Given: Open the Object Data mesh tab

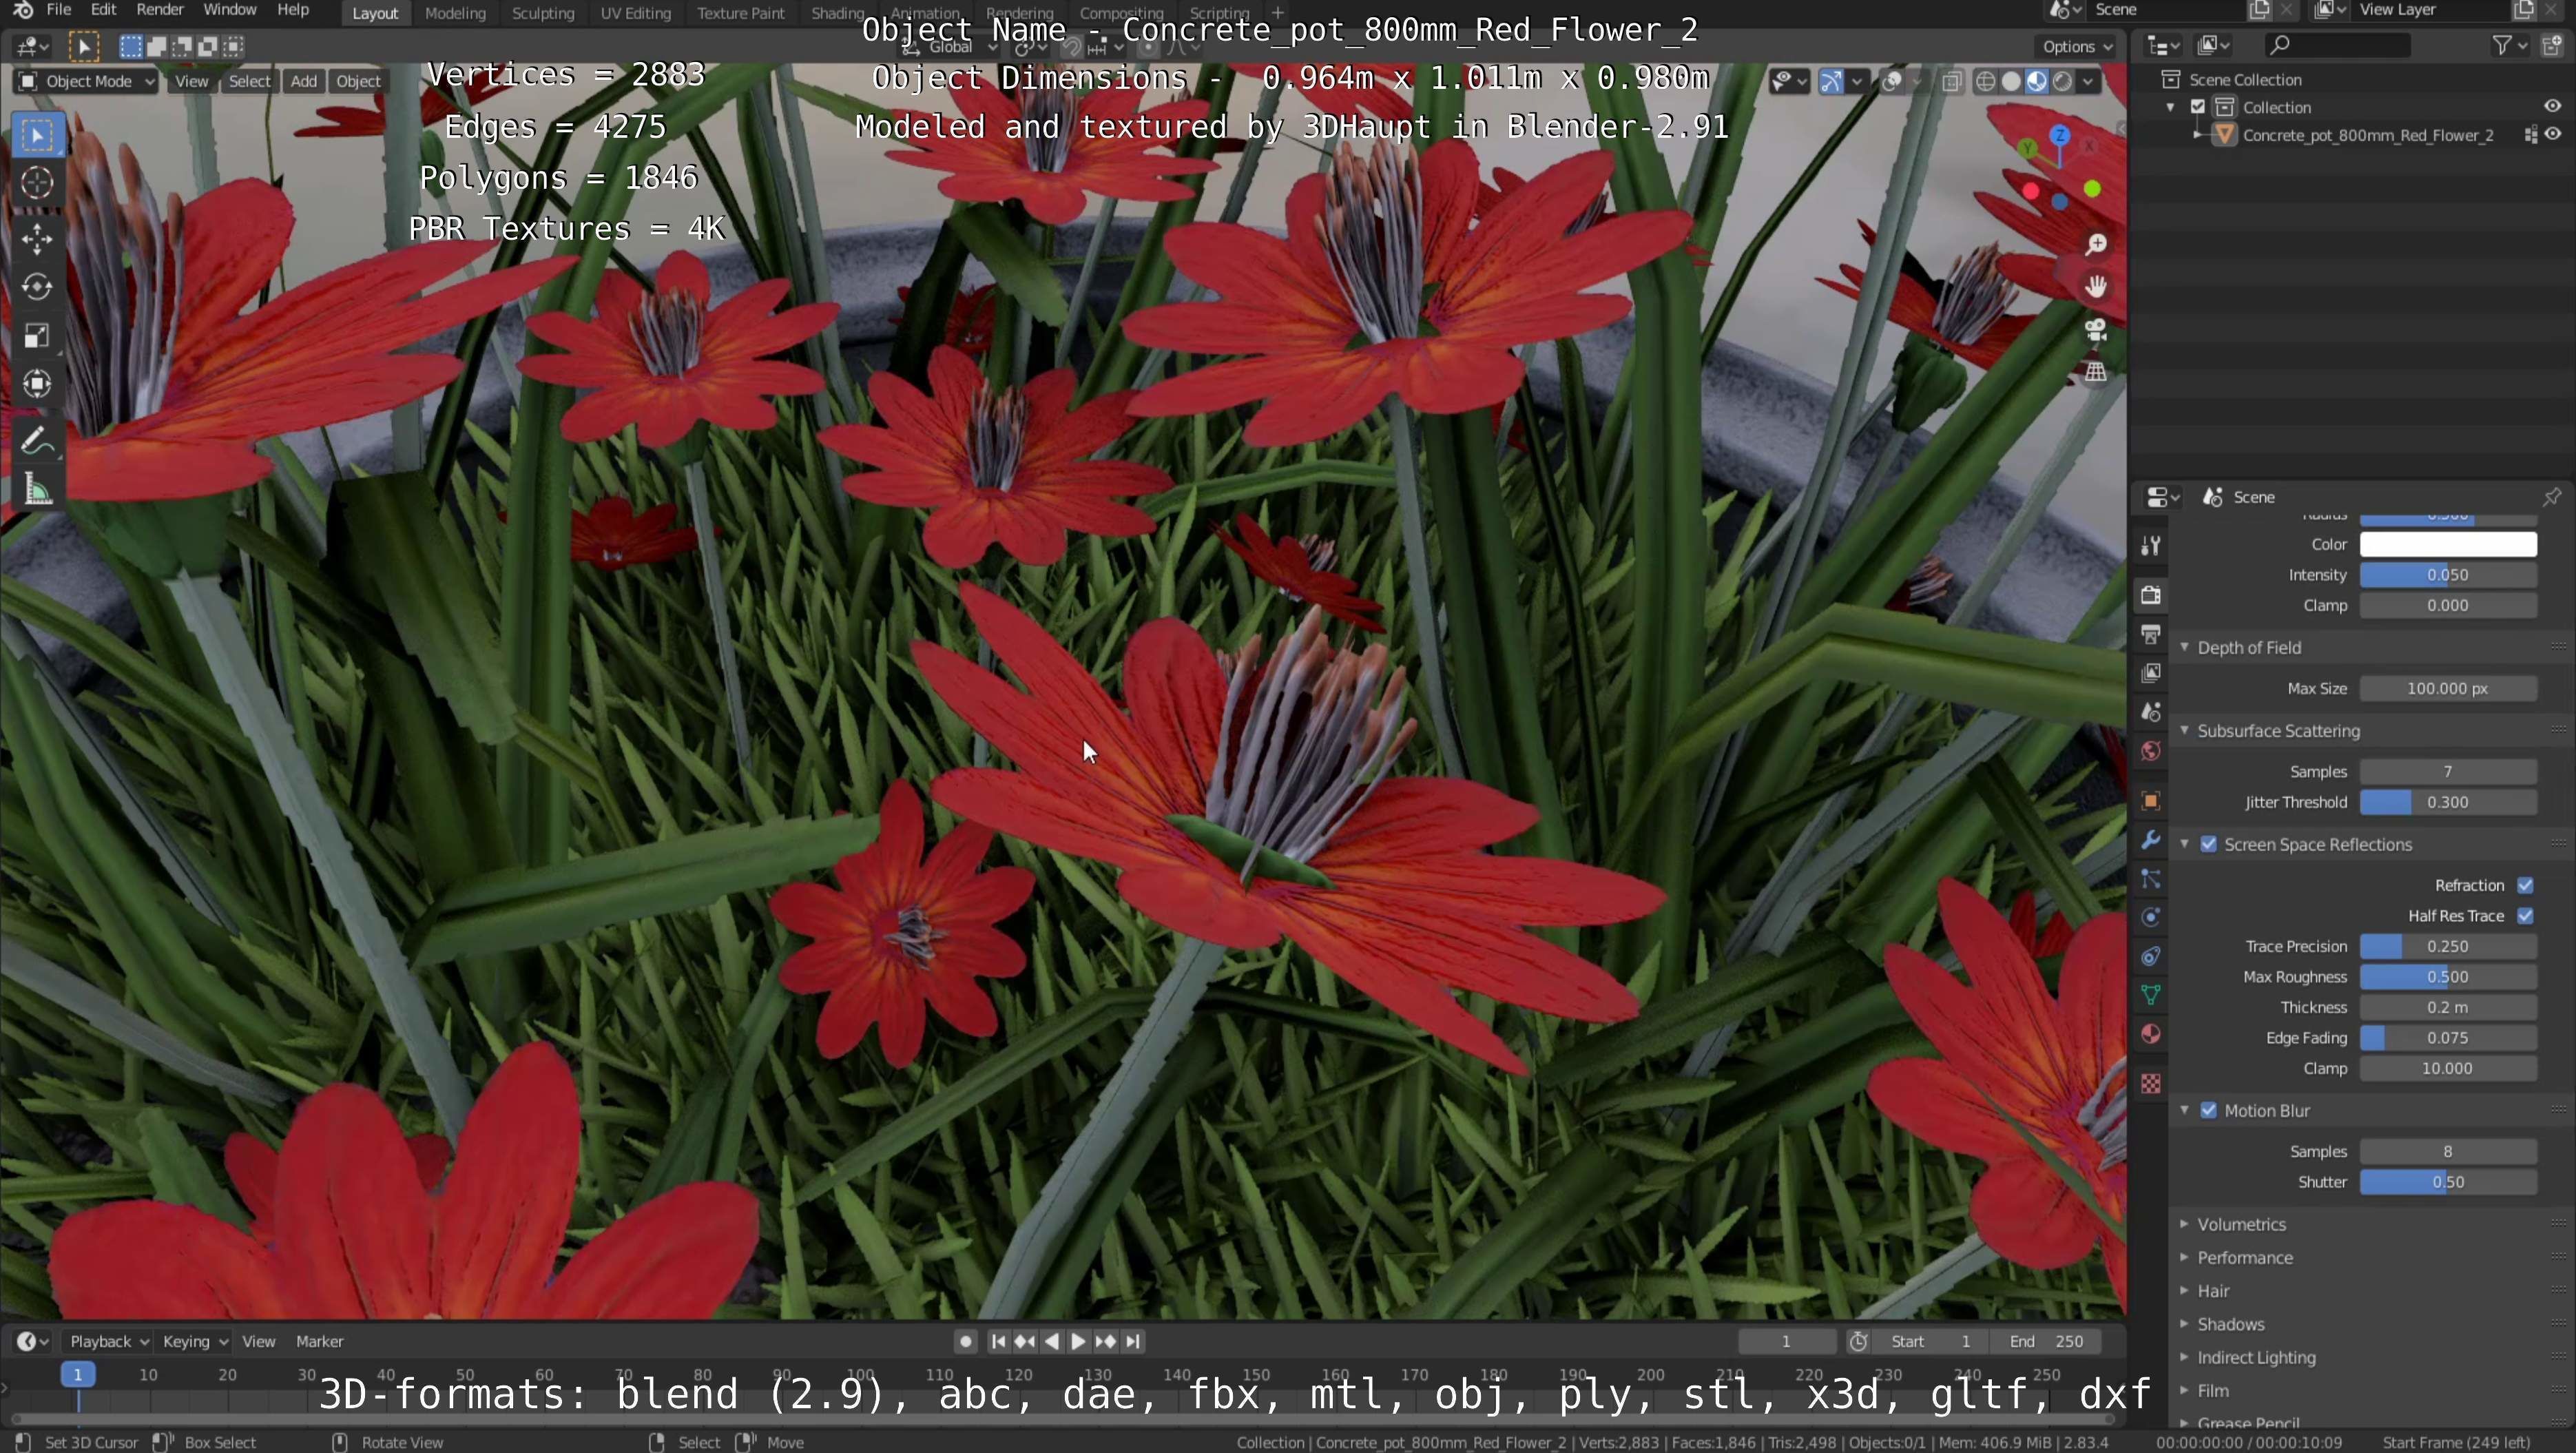Looking at the screenshot, I should [2151, 995].
